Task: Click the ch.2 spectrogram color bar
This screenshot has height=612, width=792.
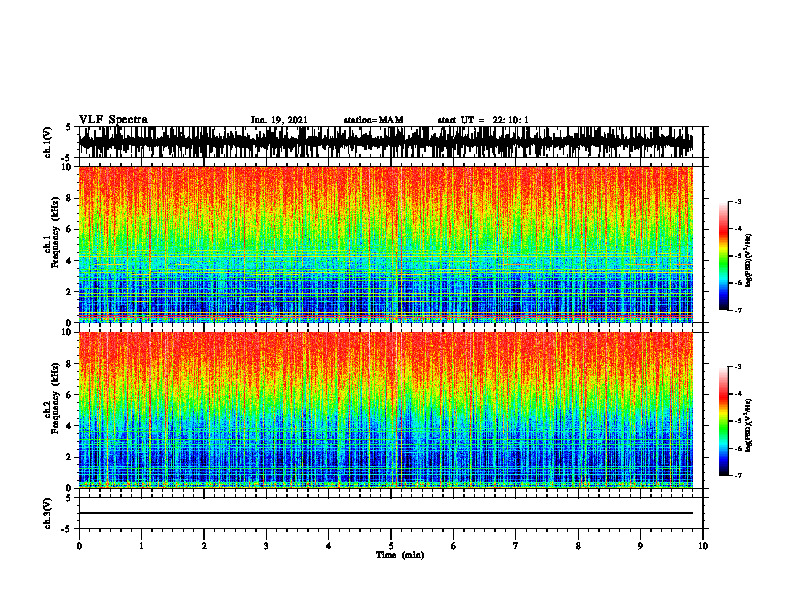Action: pos(724,421)
